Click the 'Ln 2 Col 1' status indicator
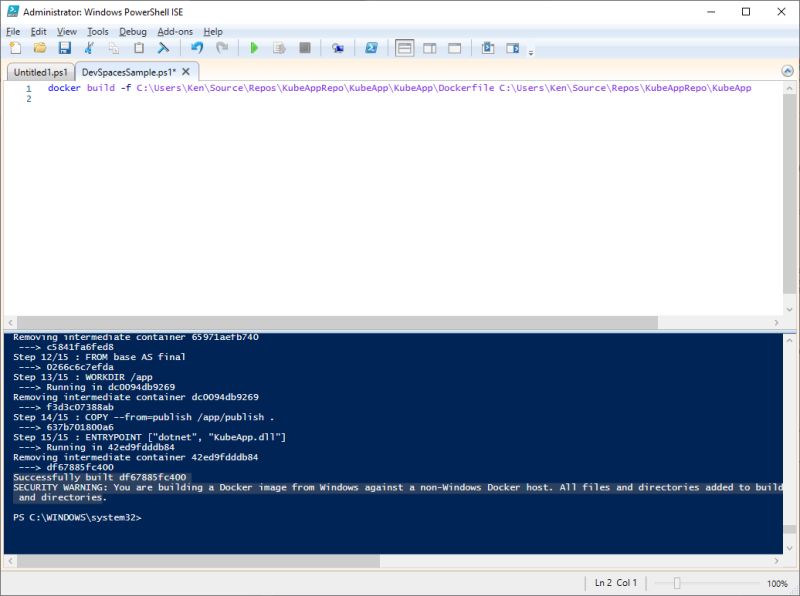Screen dimensions: 800x596 [616, 583]
